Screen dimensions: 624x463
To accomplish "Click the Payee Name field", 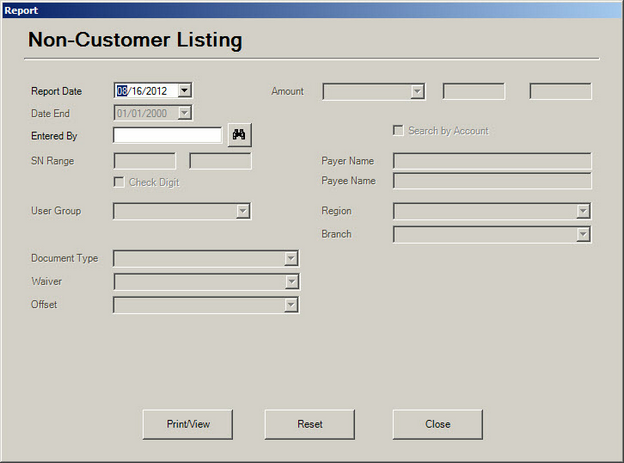I will click(492, 181).
